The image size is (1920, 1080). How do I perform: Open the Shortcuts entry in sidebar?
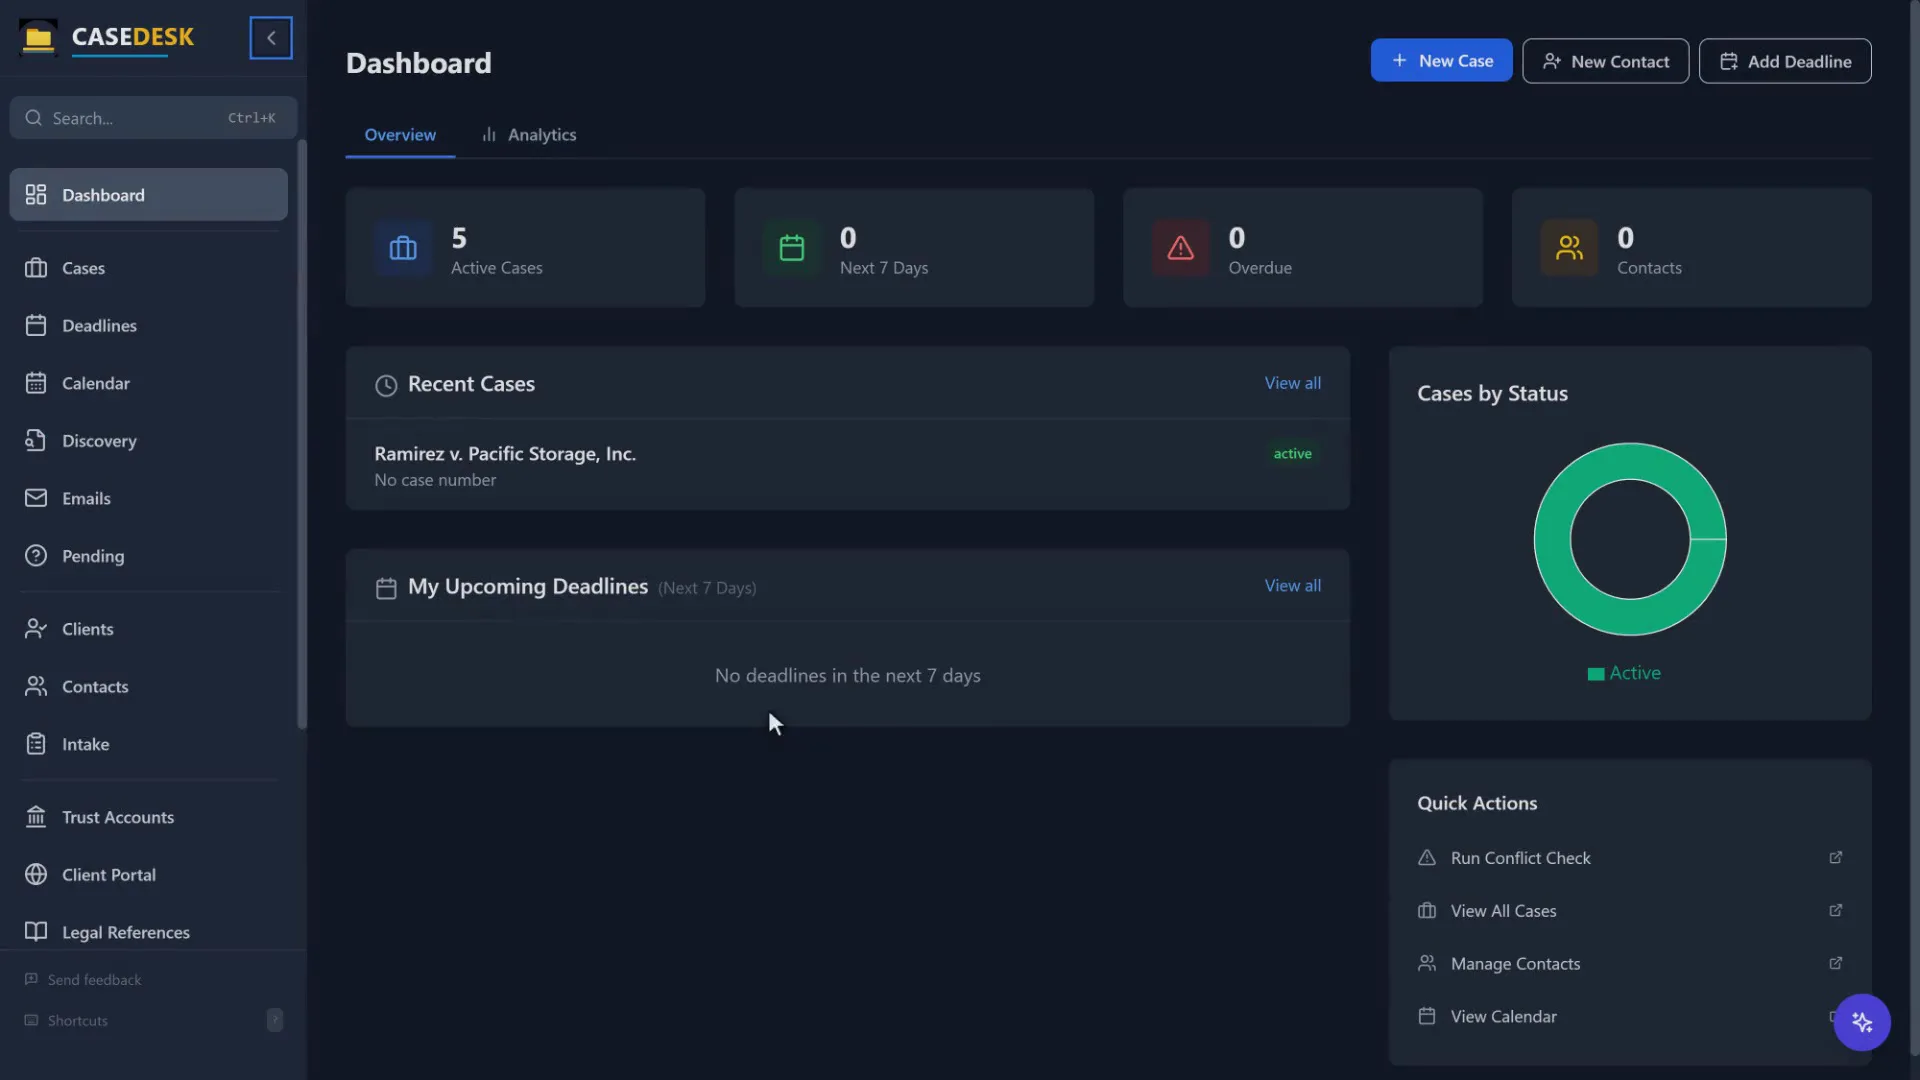(x=153, y=1021)
